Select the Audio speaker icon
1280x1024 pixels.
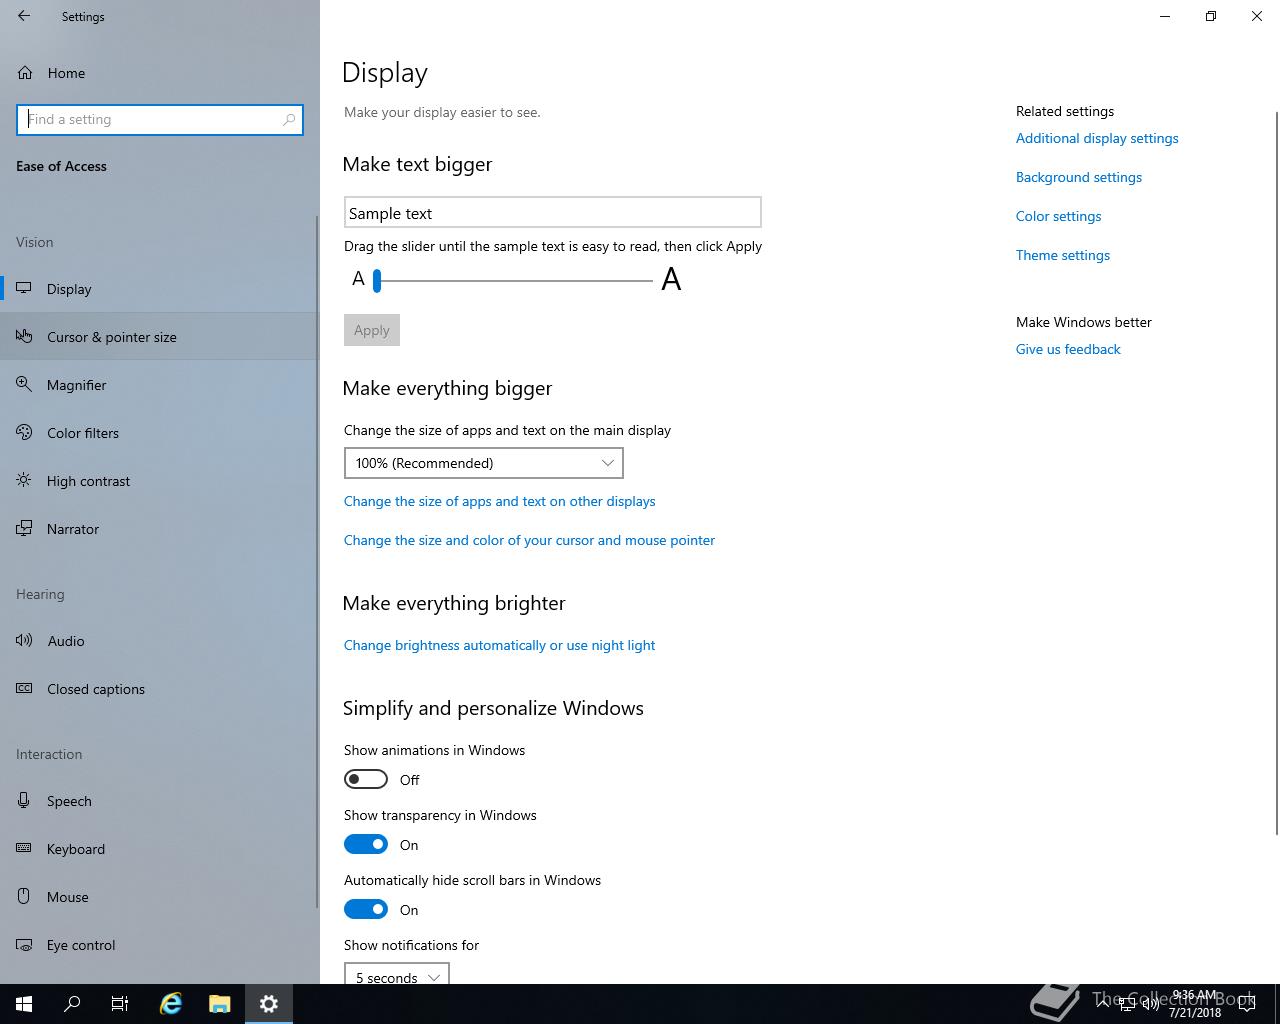tap(24, 641)
